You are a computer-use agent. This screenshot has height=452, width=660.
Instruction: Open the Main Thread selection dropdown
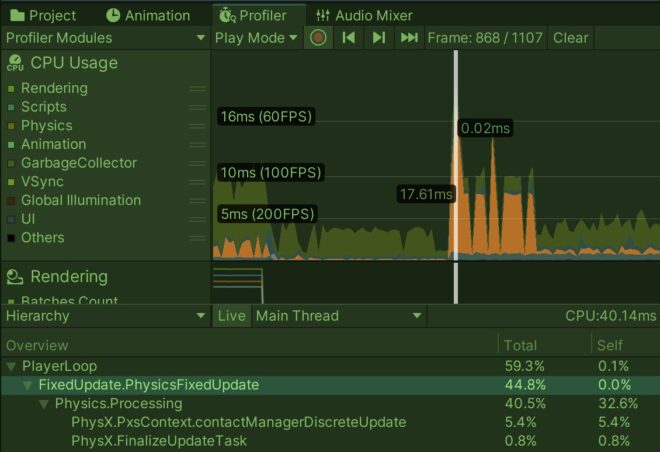click(x=338, y=316)
